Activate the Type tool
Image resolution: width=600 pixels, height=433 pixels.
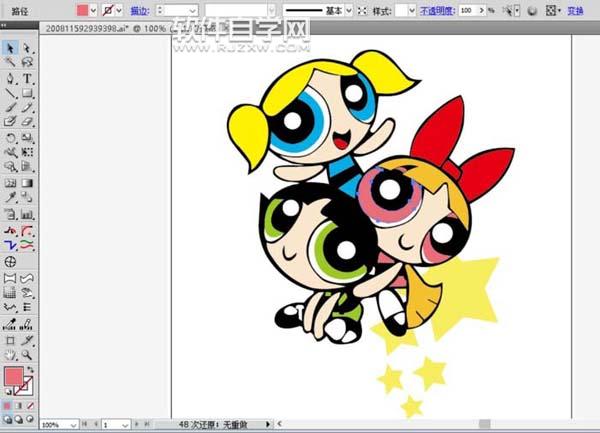pos(27,79)
